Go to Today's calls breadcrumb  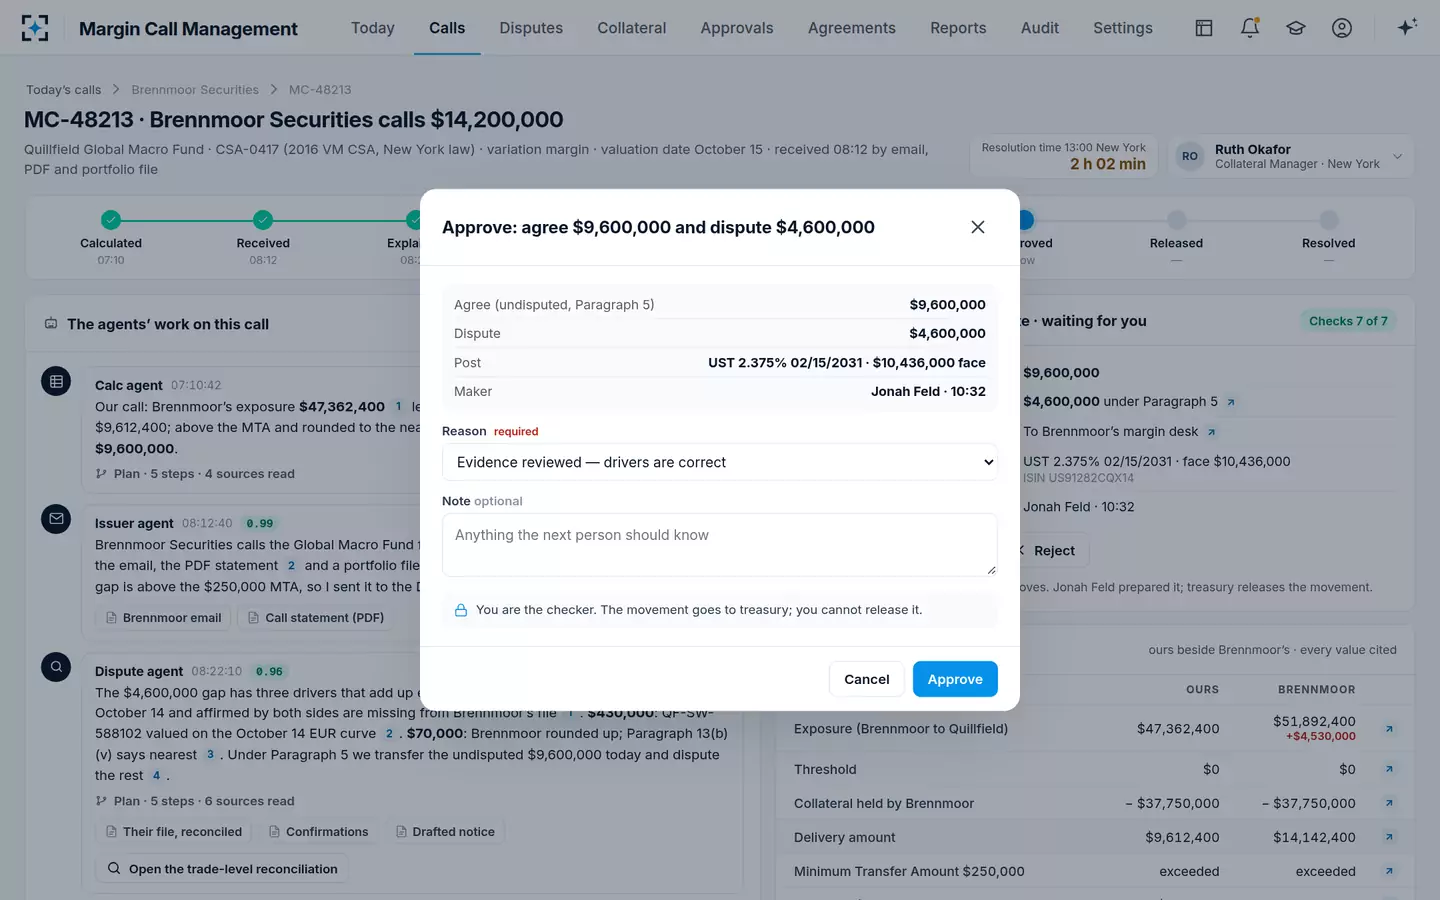(63, 90)
